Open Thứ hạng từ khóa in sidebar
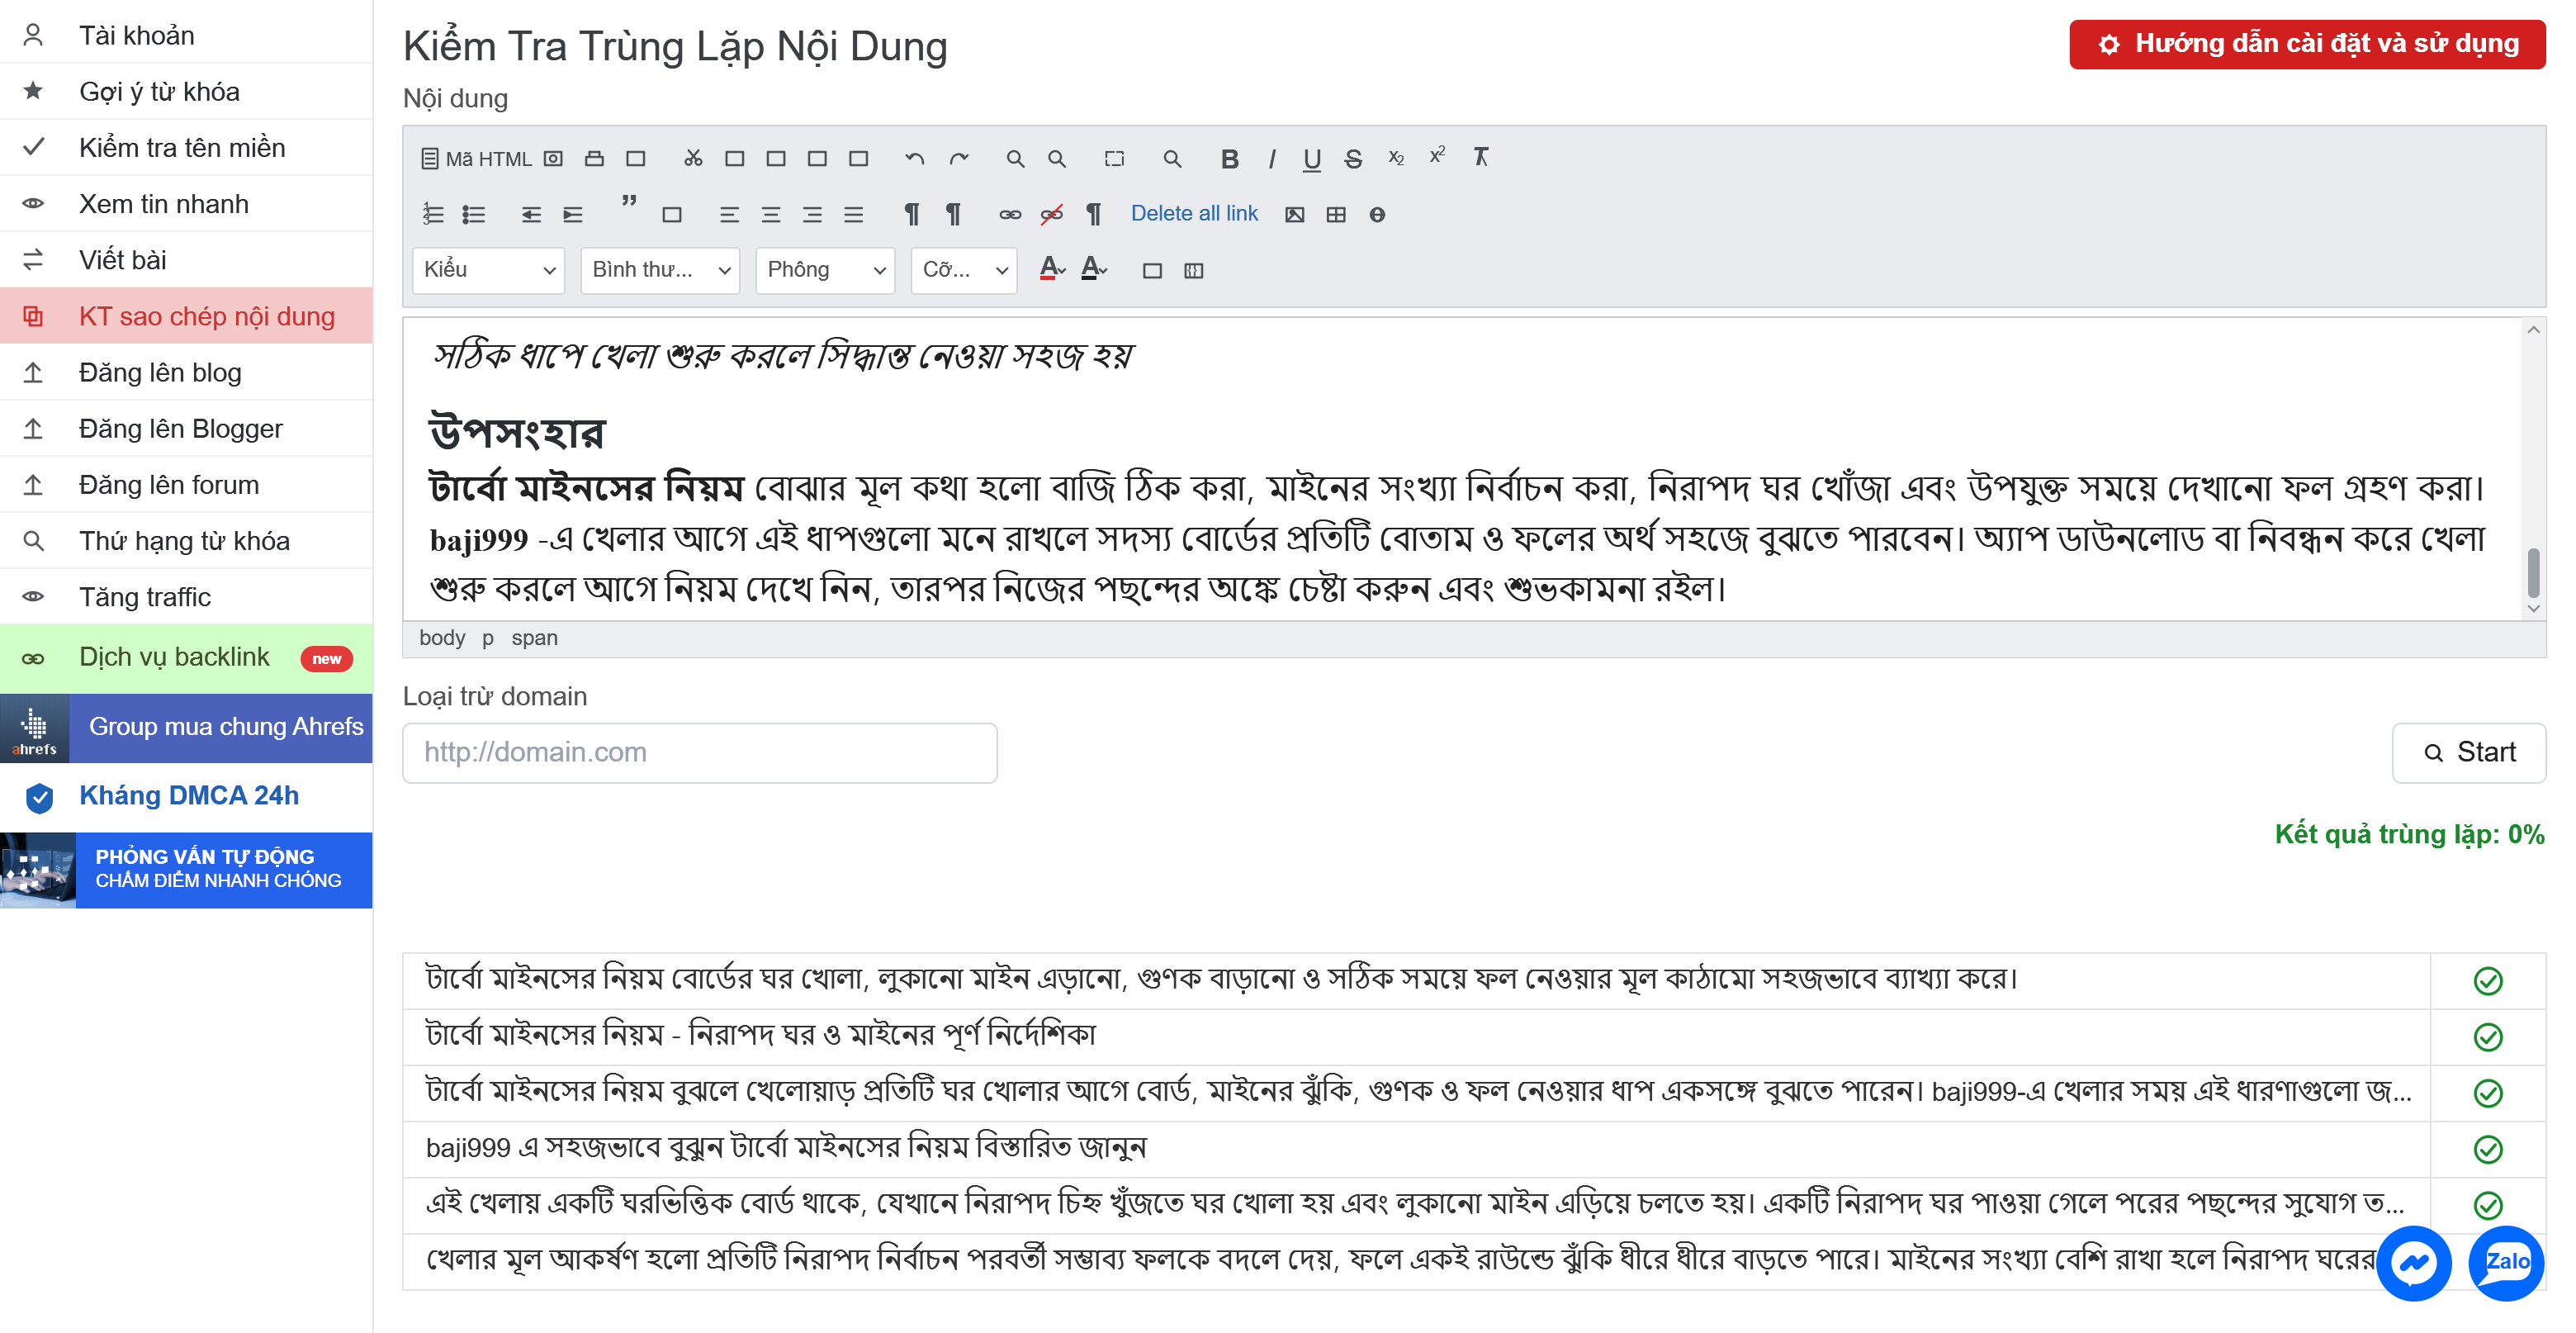The width and height of the screenshot is (2576, 1333). (186, 540)
